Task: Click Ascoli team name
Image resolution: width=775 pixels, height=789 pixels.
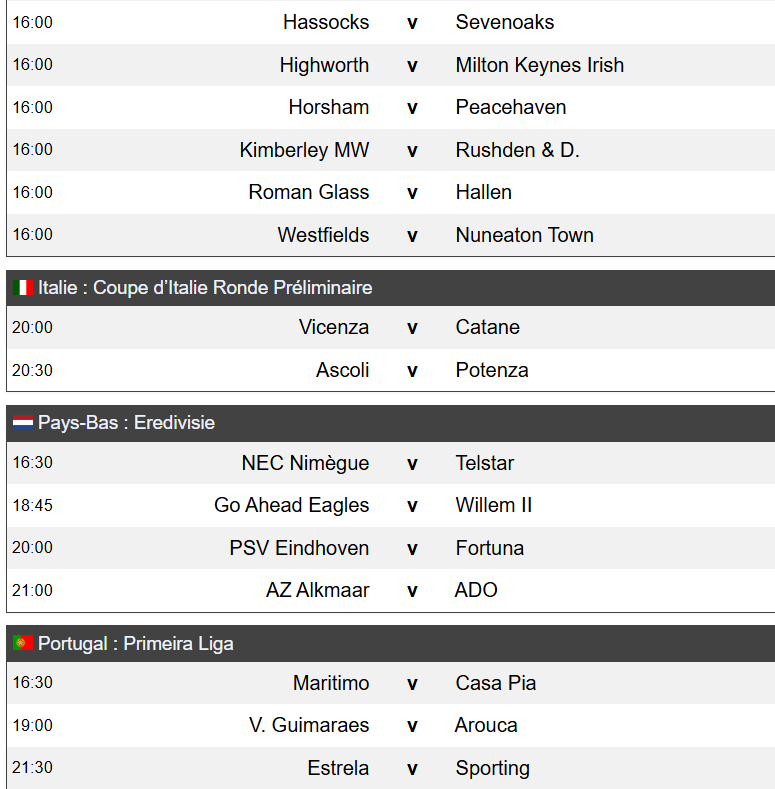Action: click(x=342, y=370)
